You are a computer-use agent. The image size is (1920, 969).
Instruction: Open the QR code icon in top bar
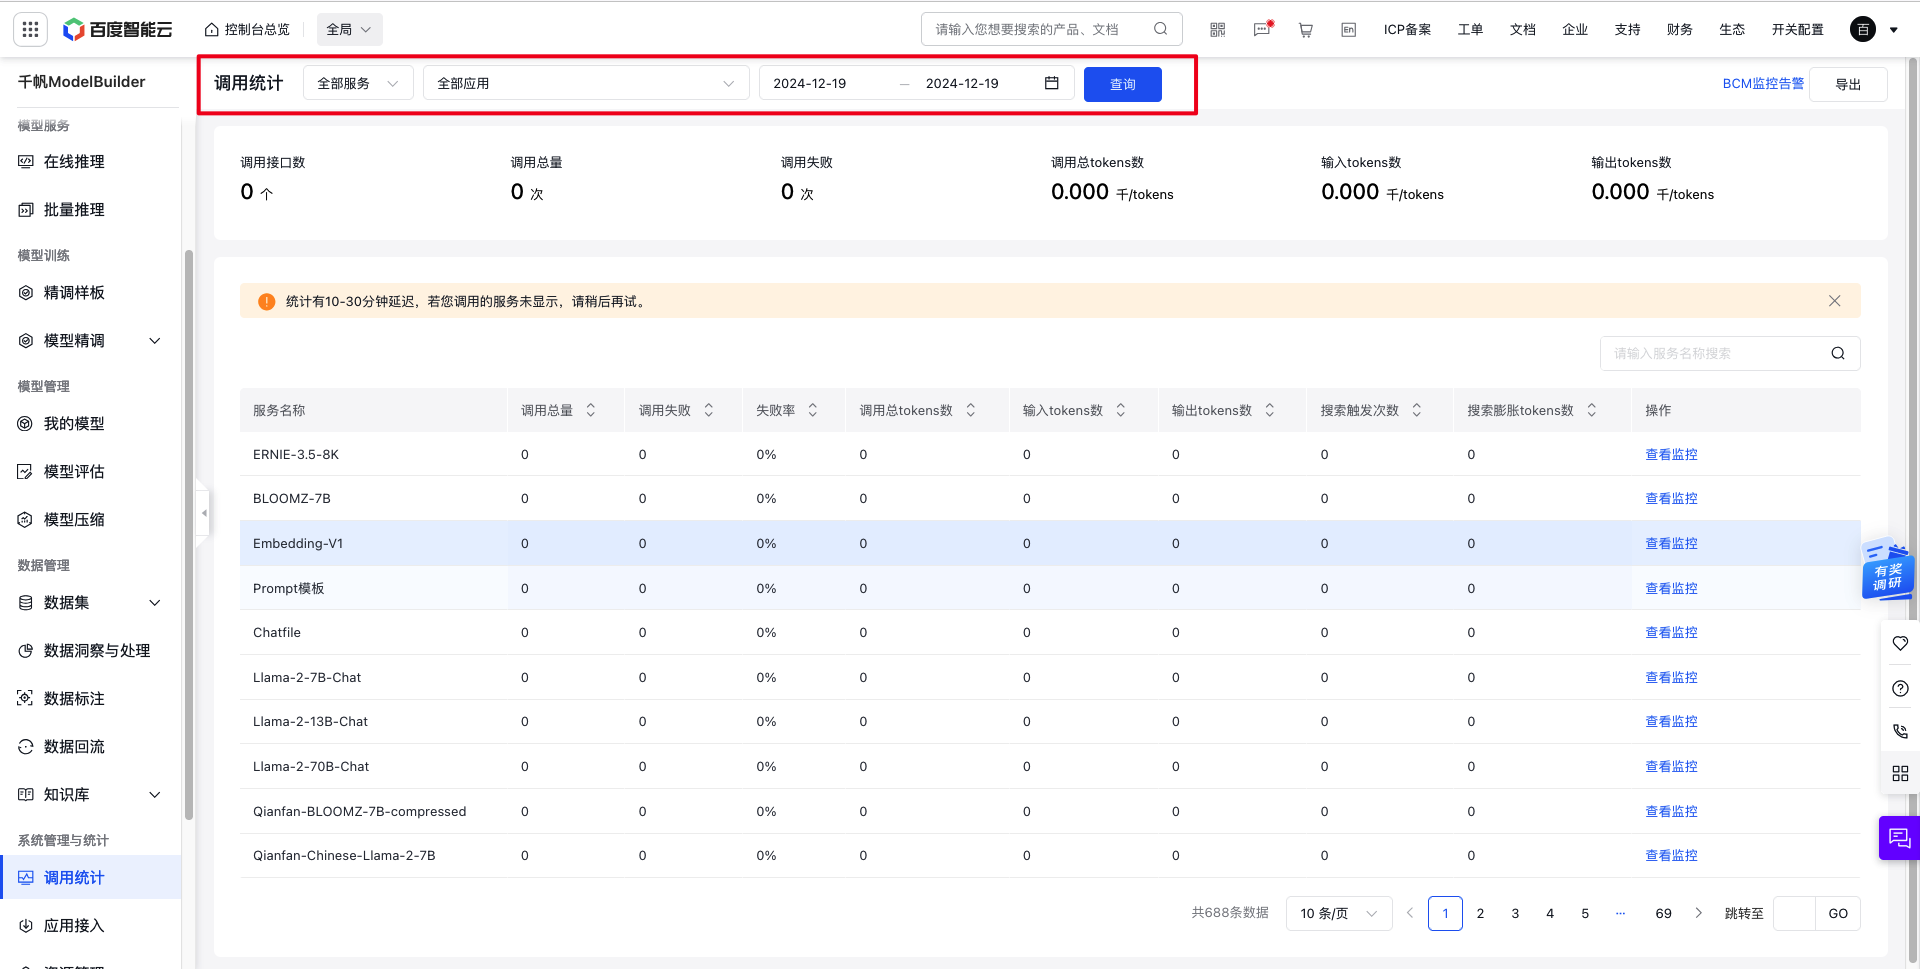(x=1217, y=29)
